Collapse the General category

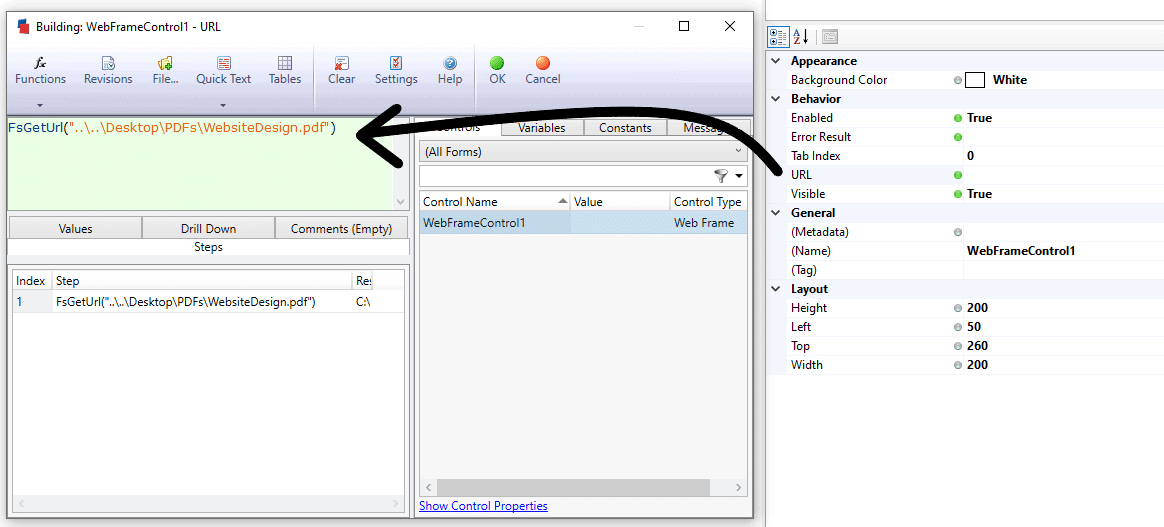[x=776, y=213]
